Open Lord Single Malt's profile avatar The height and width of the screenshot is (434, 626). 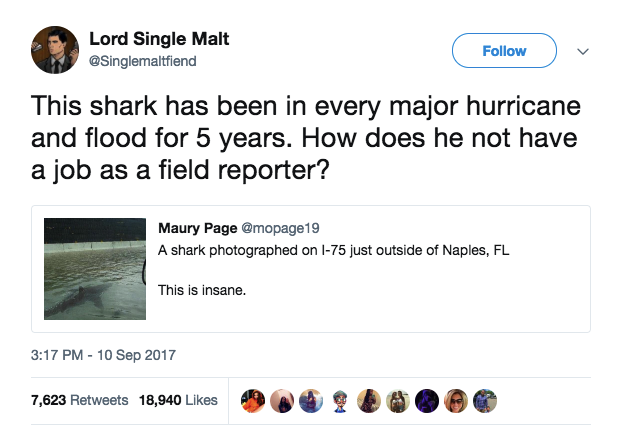pos(55,50)
